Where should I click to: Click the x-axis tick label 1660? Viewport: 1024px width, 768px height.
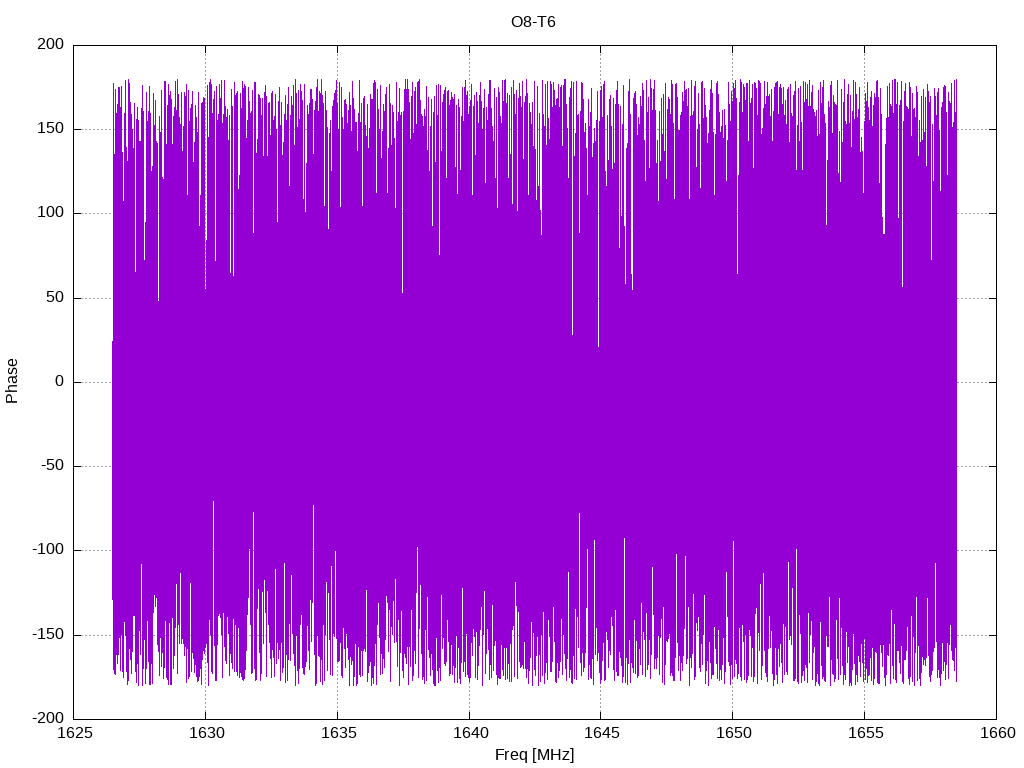997,733
